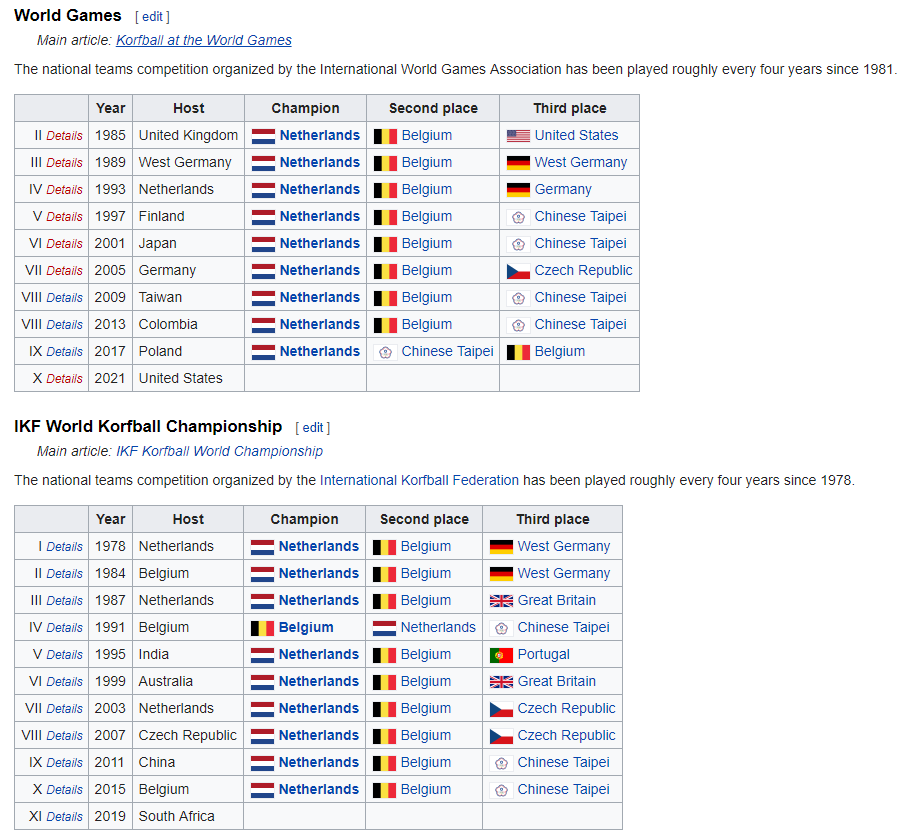Open the Portugal team link
909x840 pixels.
point(543,654)
